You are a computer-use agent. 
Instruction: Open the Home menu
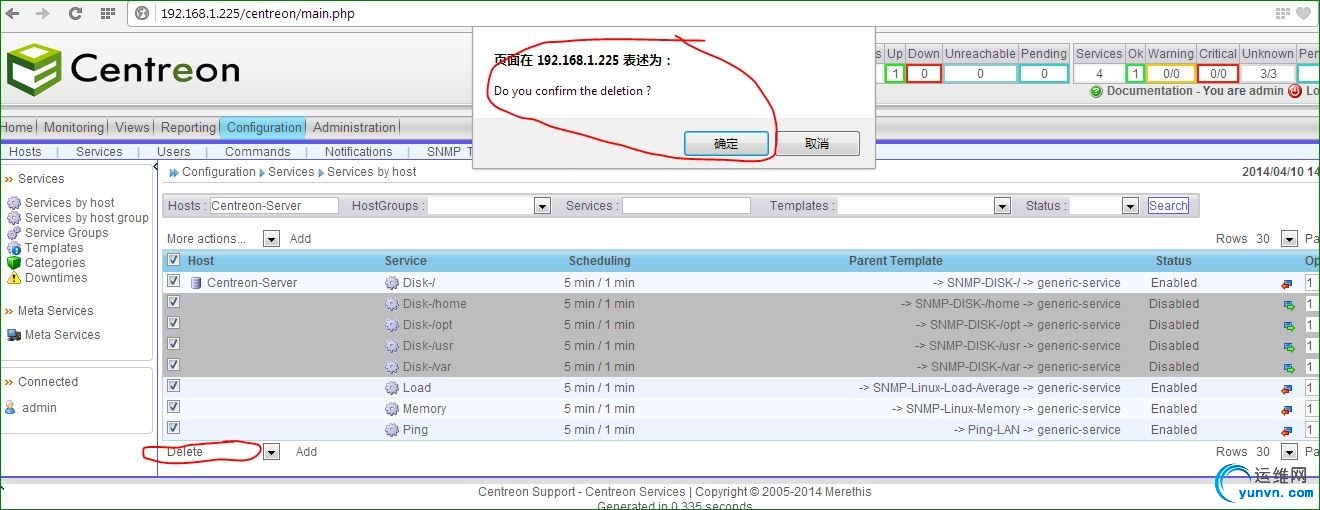[17, 127]
